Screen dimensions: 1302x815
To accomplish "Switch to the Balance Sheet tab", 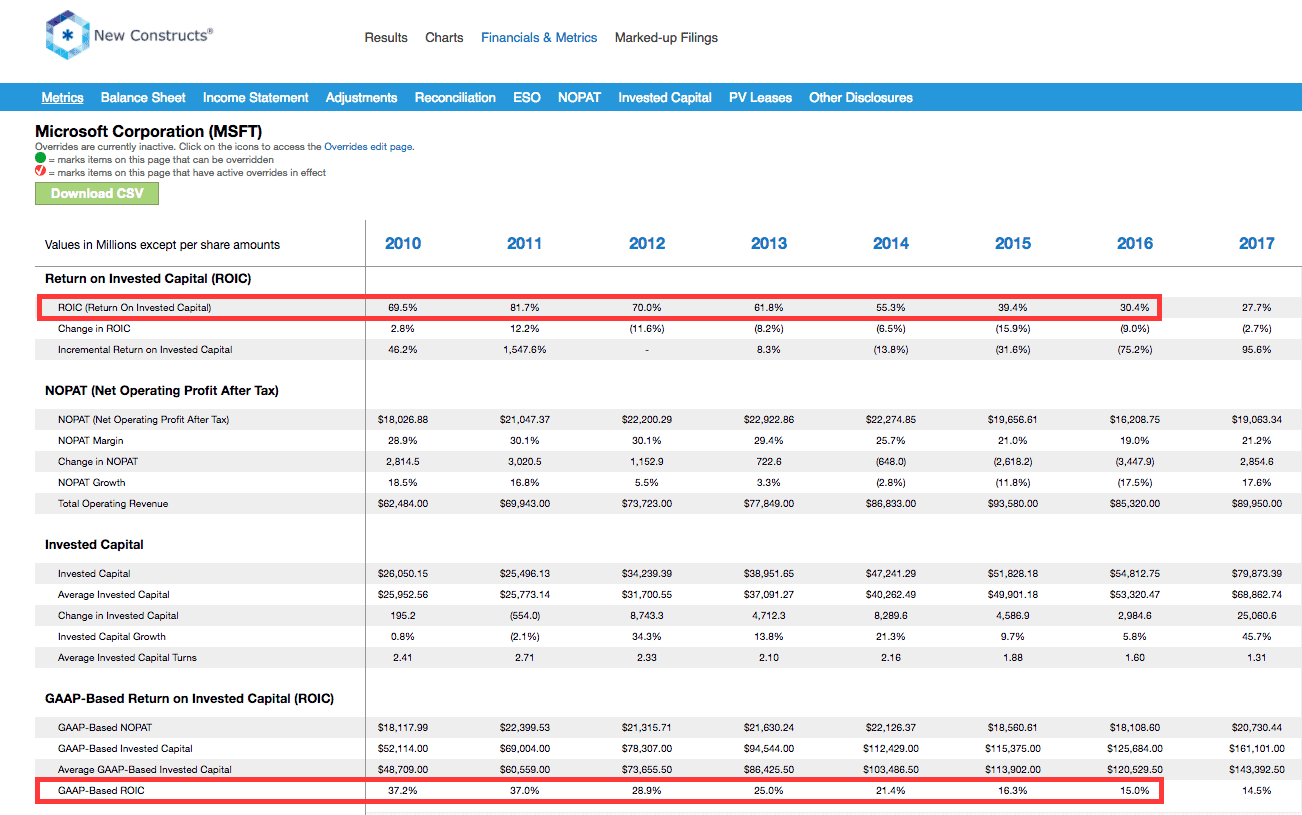I will tap(143, 98).
